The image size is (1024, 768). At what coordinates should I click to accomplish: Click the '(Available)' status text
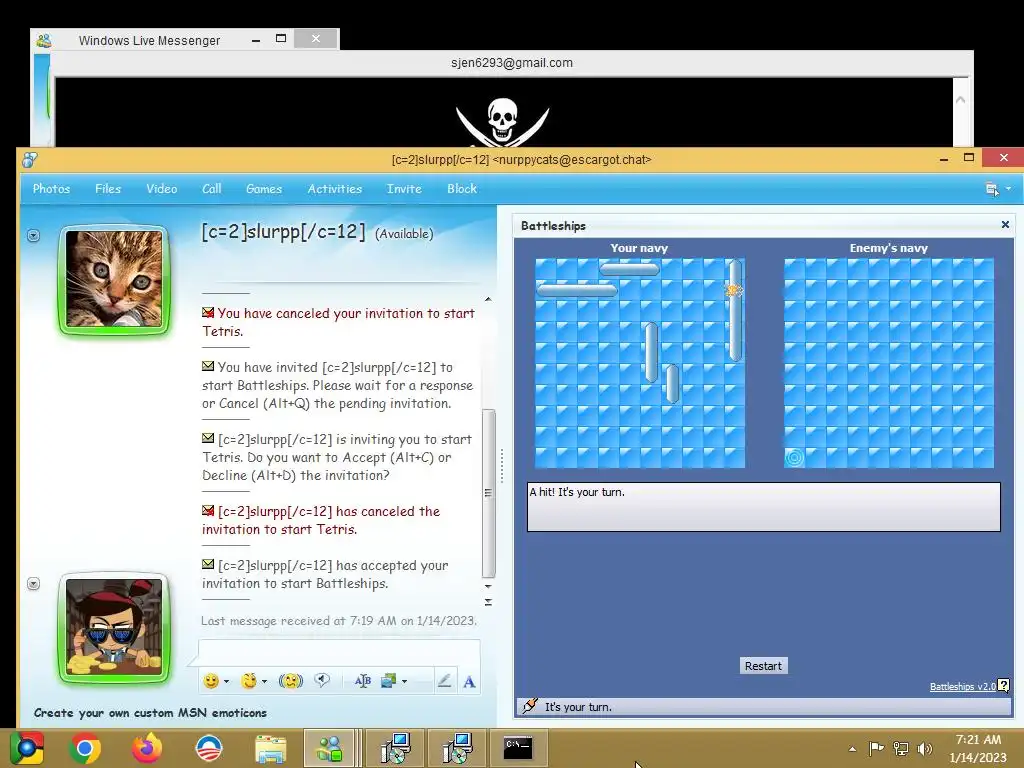pos(404,234)
